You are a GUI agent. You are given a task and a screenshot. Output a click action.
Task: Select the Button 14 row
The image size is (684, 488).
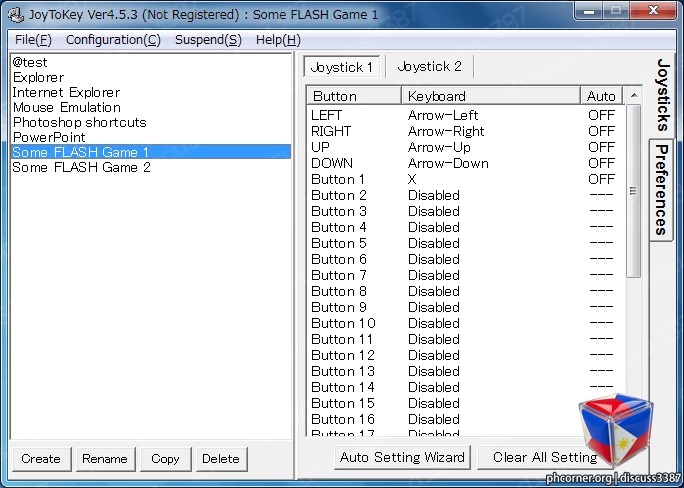465,387
